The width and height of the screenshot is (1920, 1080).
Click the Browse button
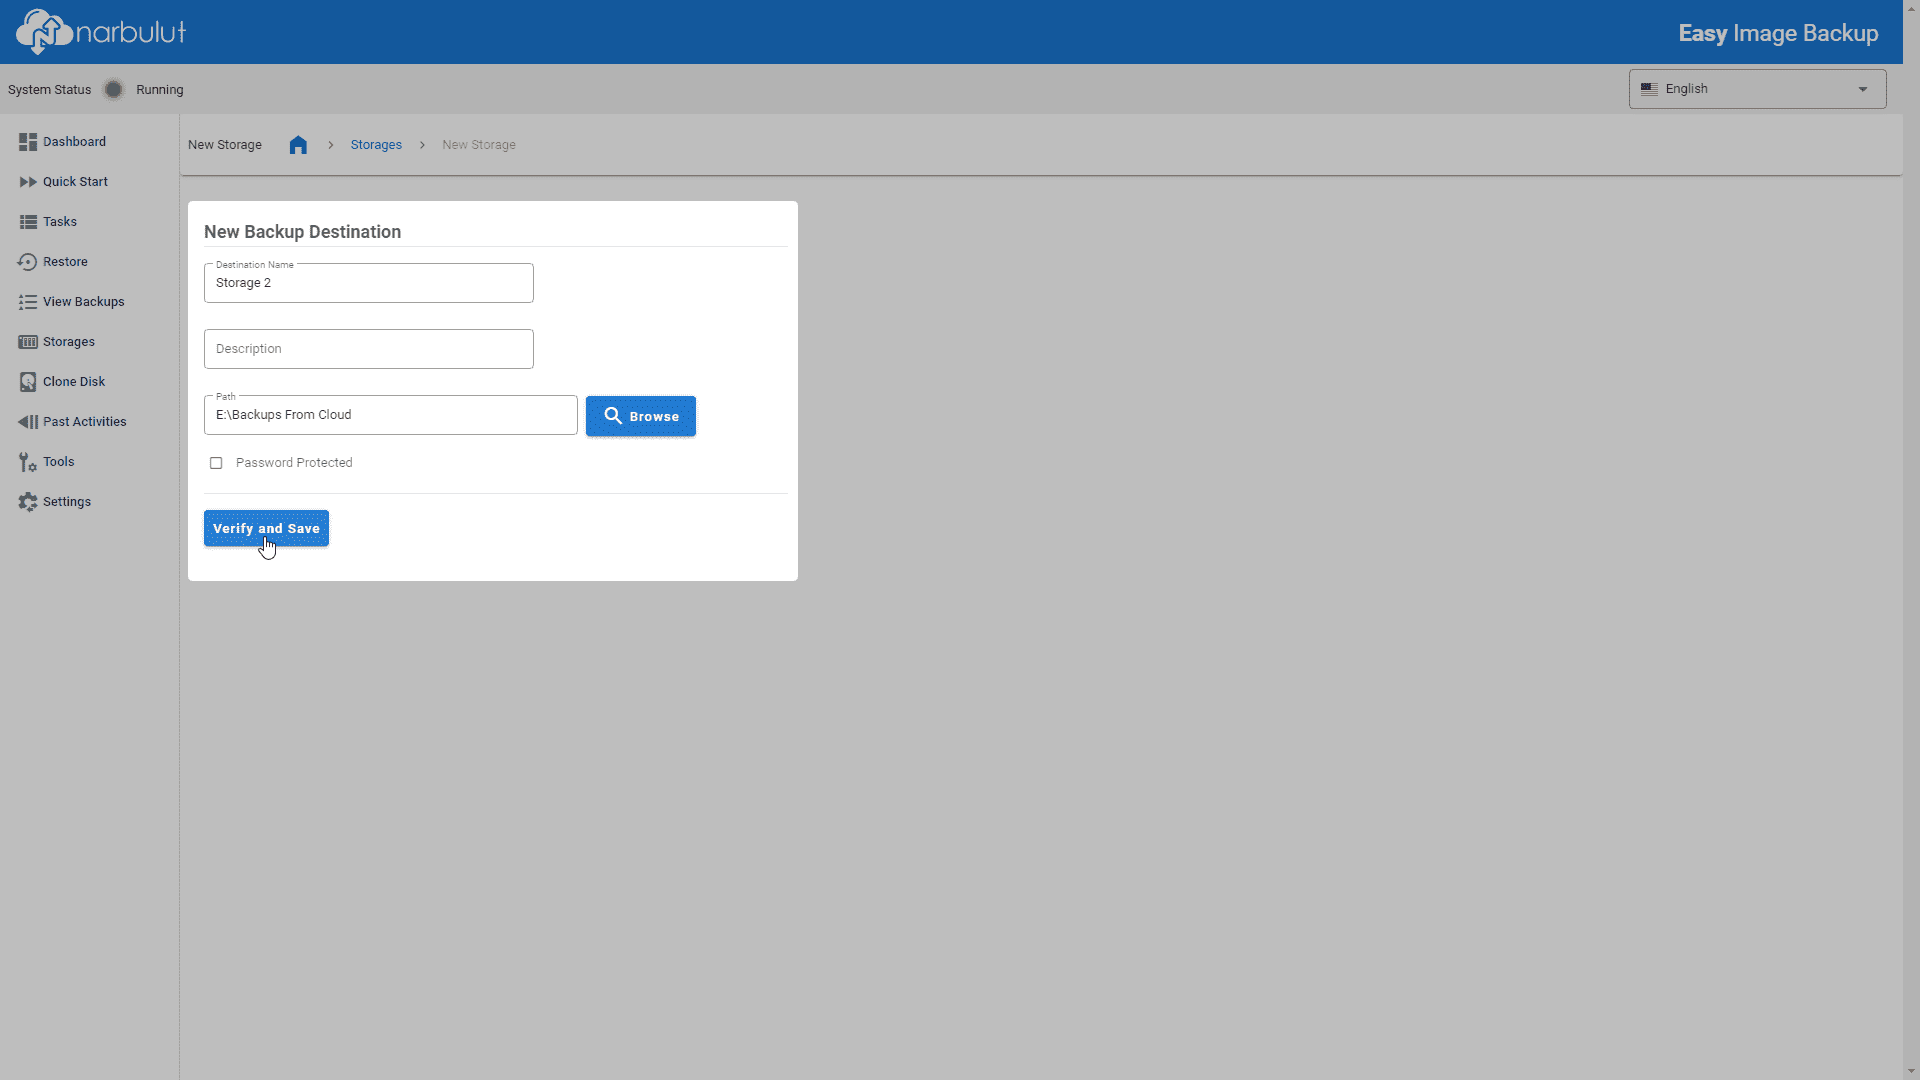641,416
